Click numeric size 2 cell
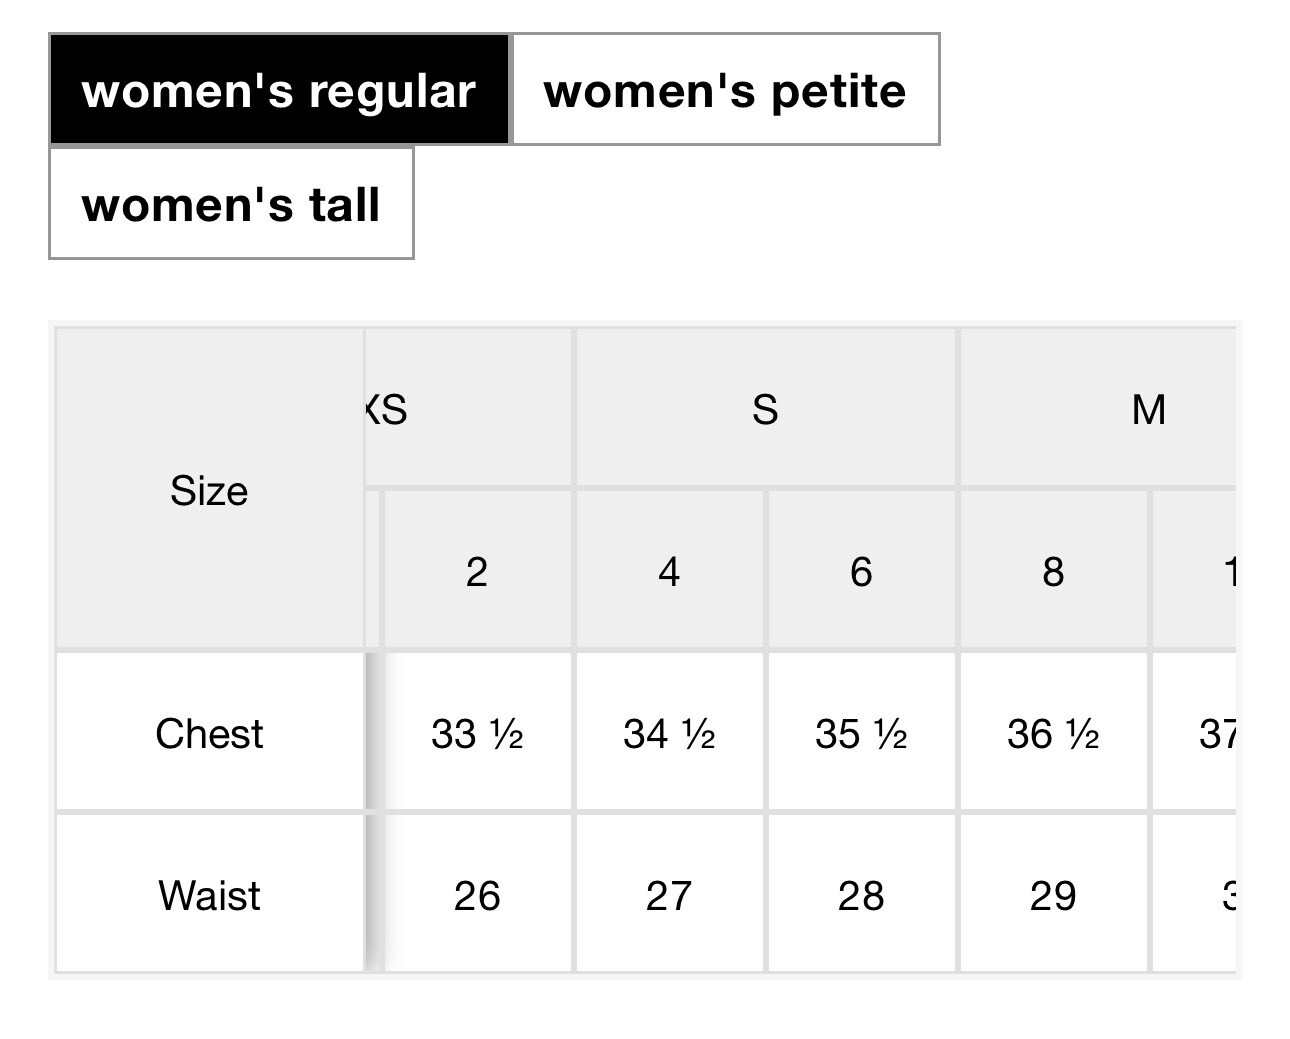Viewport: 1290px width, 1039px height. coord(477,571)
